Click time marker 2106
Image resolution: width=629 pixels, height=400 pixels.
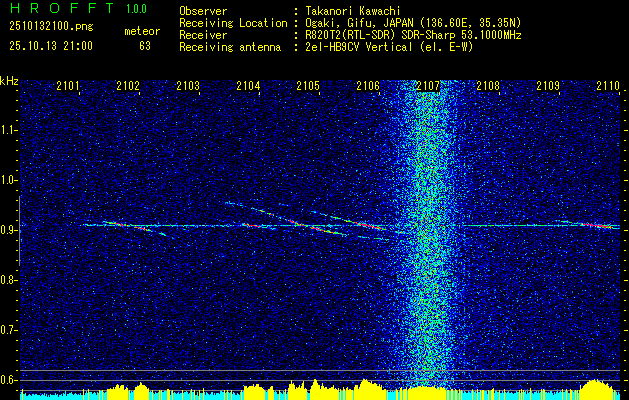(x=368, y=85)
